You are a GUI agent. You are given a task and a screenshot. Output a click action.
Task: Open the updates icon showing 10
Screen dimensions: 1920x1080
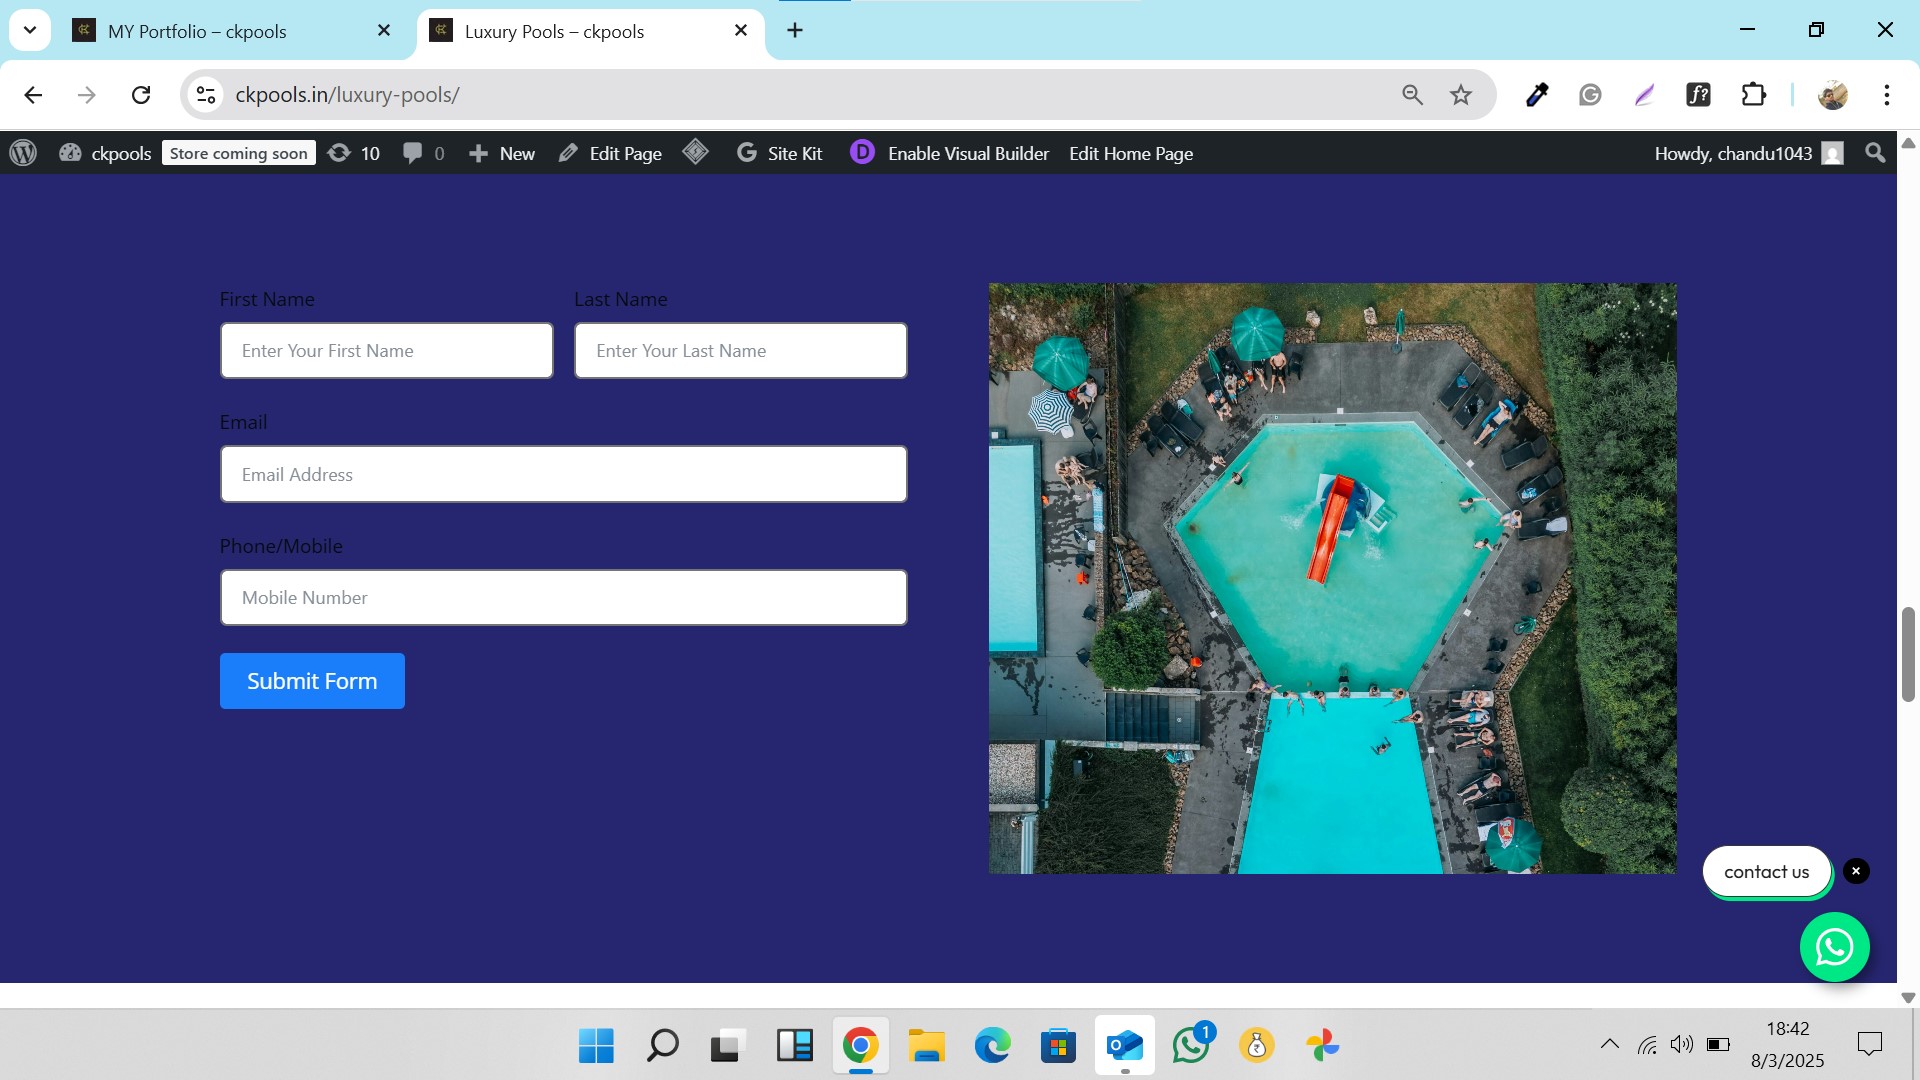click(354, 153)
